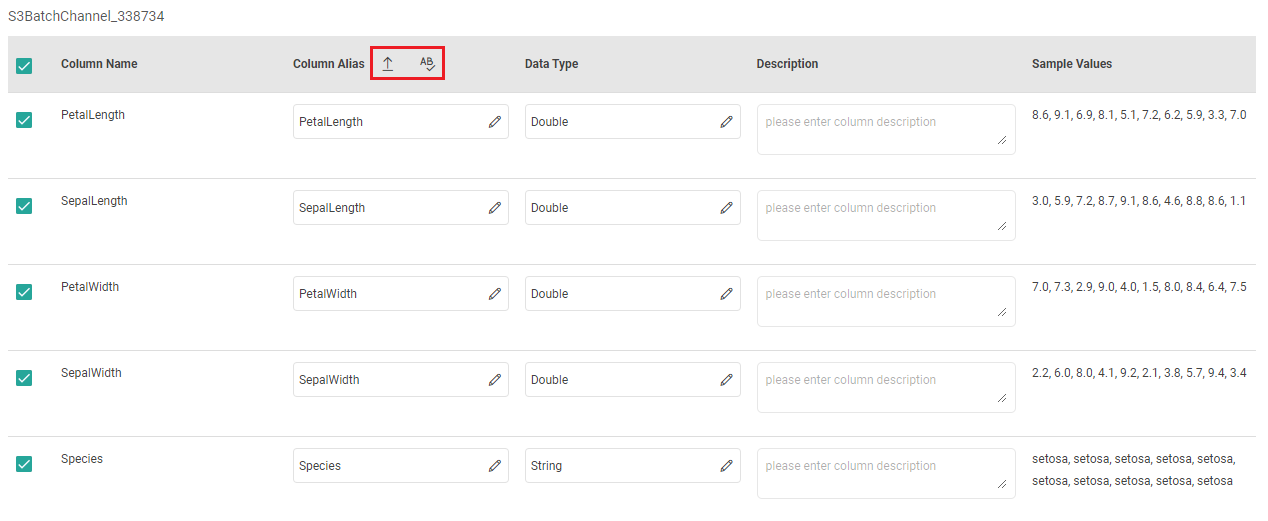The height and width of the screenshot is (521, 1268).
Task: Deselect the SepalWidth row checkbox
Action: pyautogui.click(x=24, y=378)
